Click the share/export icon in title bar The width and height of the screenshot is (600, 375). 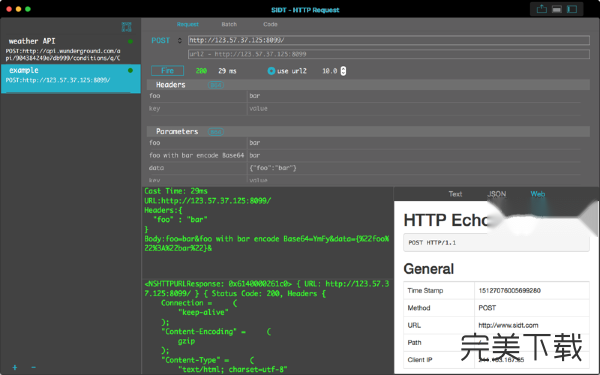pos(541,9)
